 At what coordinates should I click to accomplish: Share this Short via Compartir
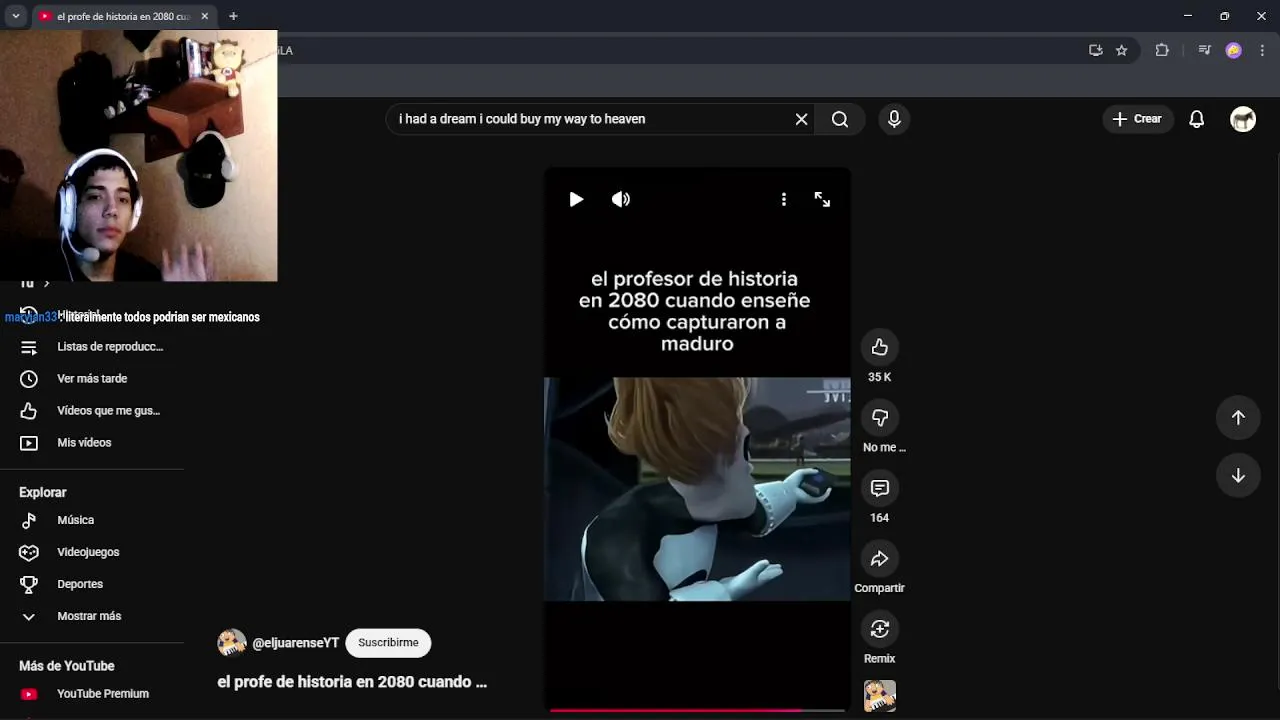880,558
